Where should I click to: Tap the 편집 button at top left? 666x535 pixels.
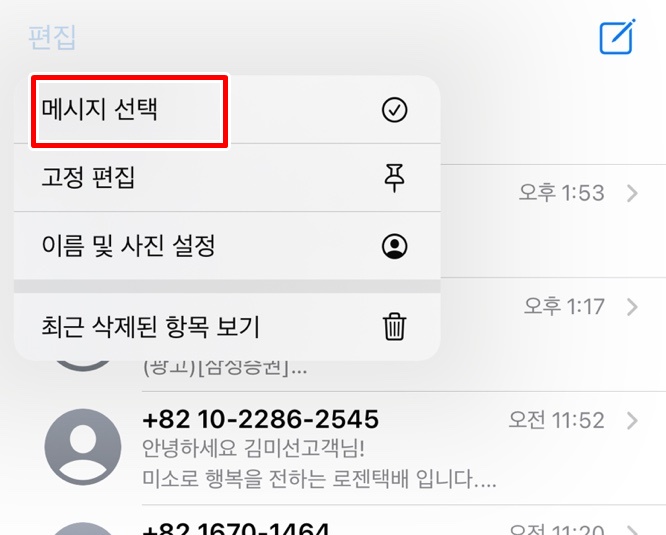pos(52,37)
